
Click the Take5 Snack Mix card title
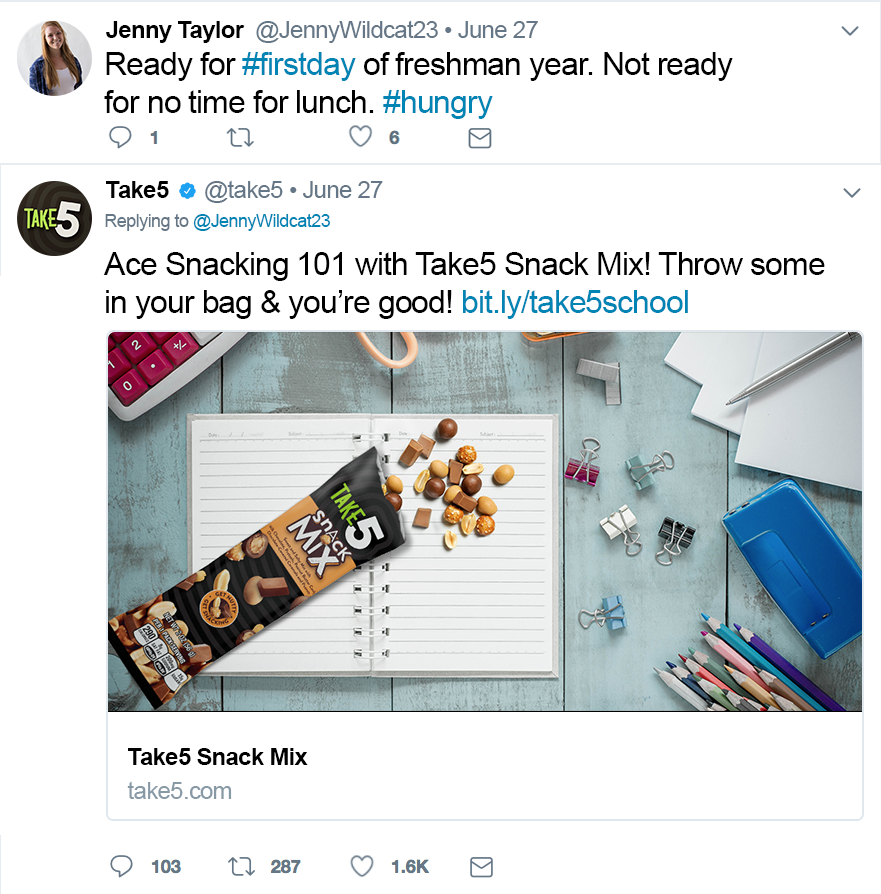[x=217, y=757]
